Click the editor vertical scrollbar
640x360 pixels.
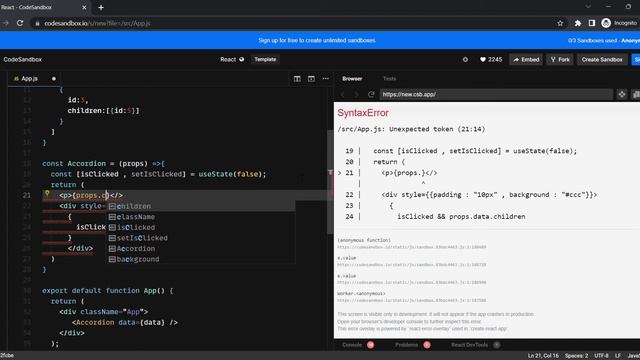tap(330, 182)
